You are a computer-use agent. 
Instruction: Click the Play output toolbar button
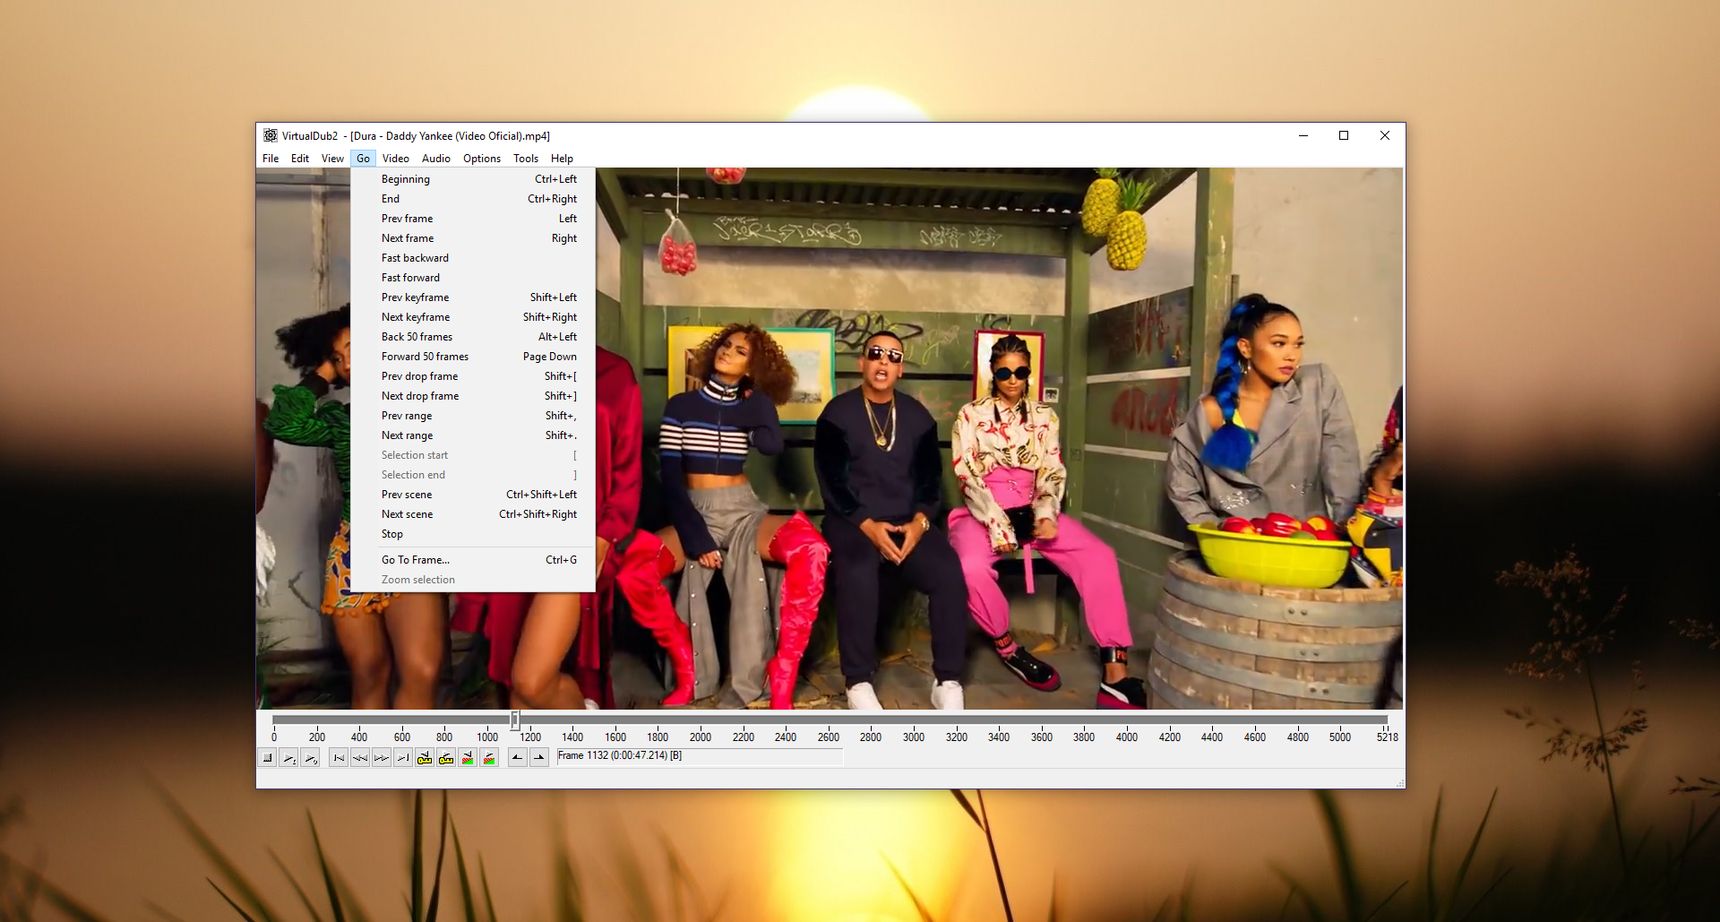(310, 758)
